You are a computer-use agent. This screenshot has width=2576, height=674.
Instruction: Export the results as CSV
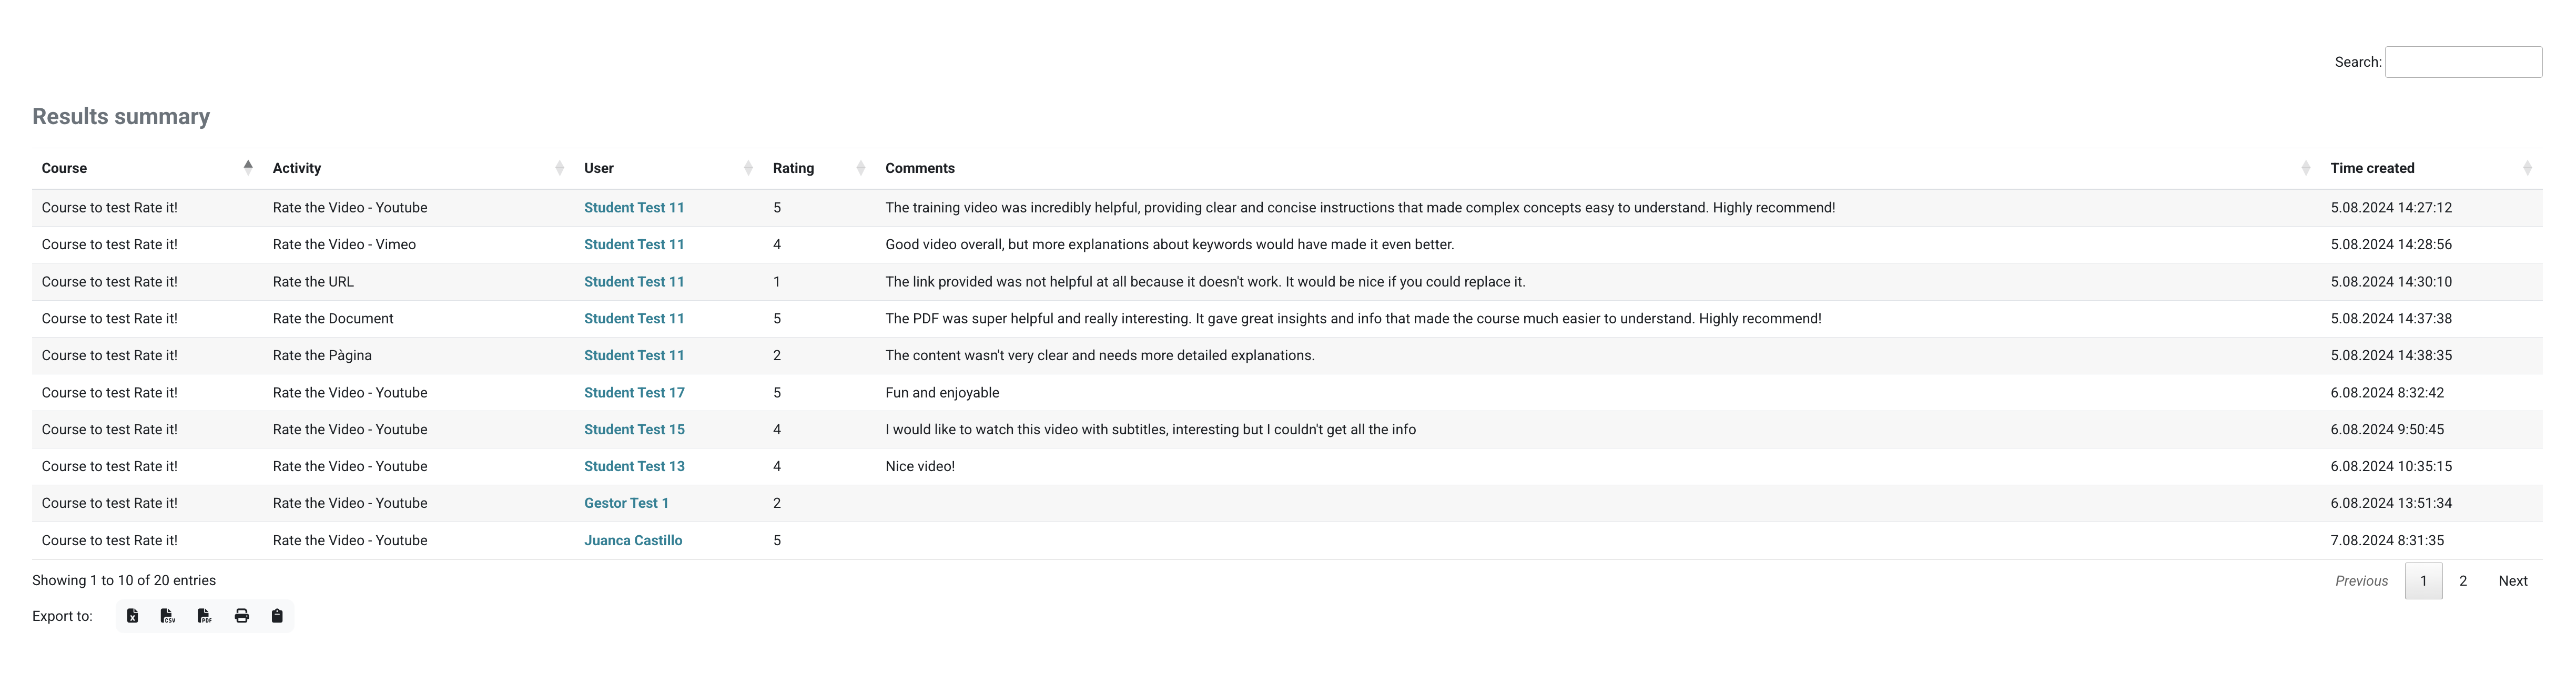point(168,616)
